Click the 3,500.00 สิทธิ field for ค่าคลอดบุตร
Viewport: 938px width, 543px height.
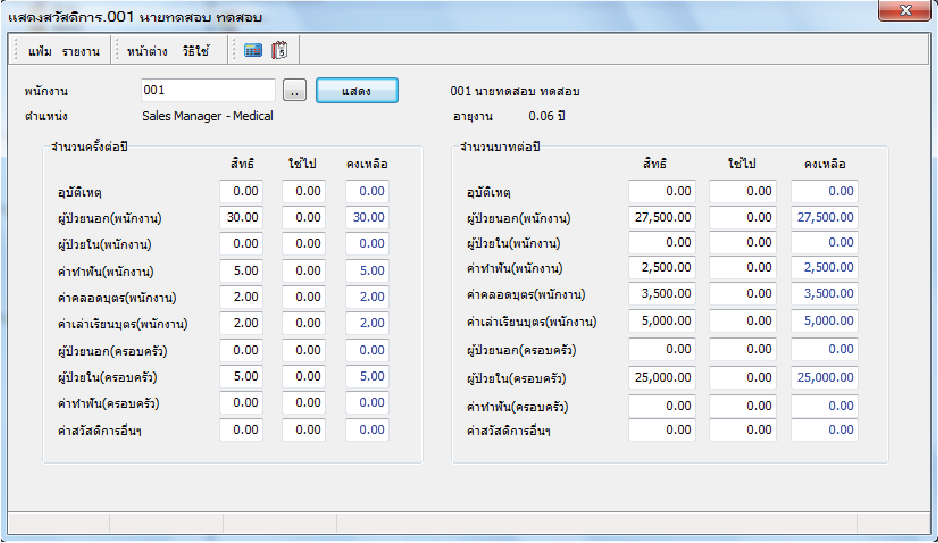(x=662, y=294)
